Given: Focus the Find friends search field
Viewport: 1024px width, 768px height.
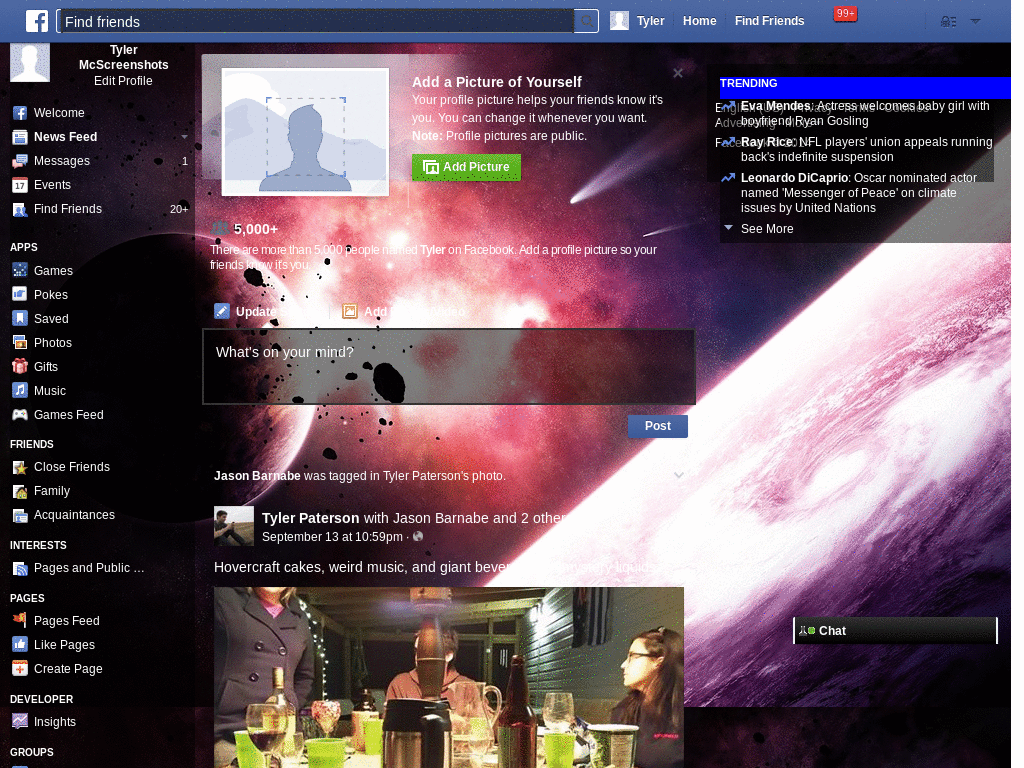Looking at the screenshot, I should click(x=317, y=22).
